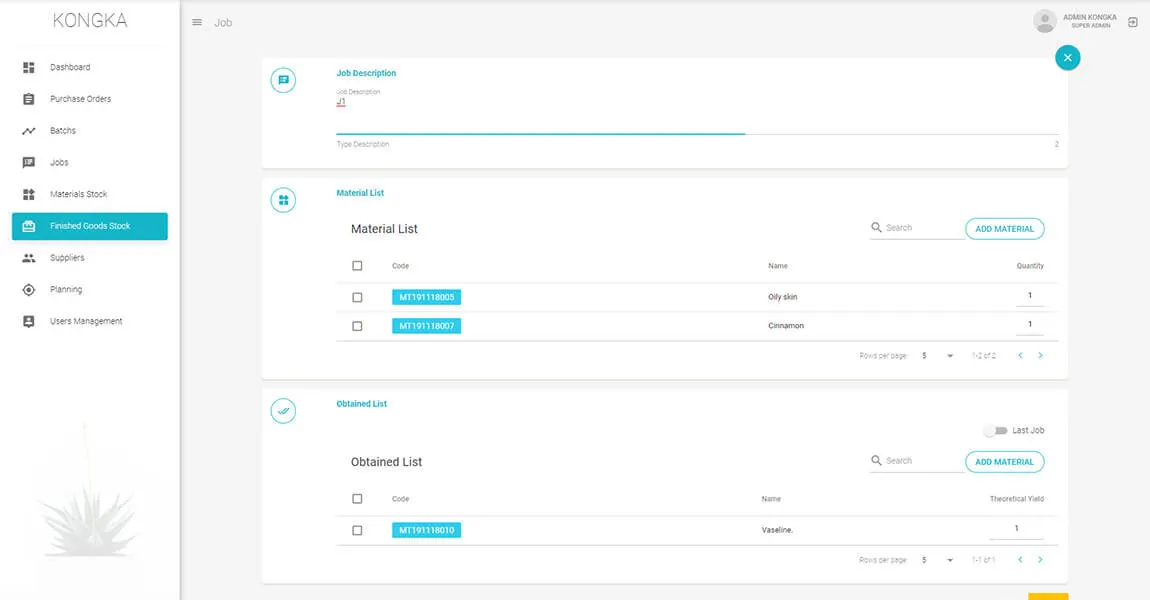Click the Obtained List checkmark step icon
1150x600 pixels.
pos(283,411)
